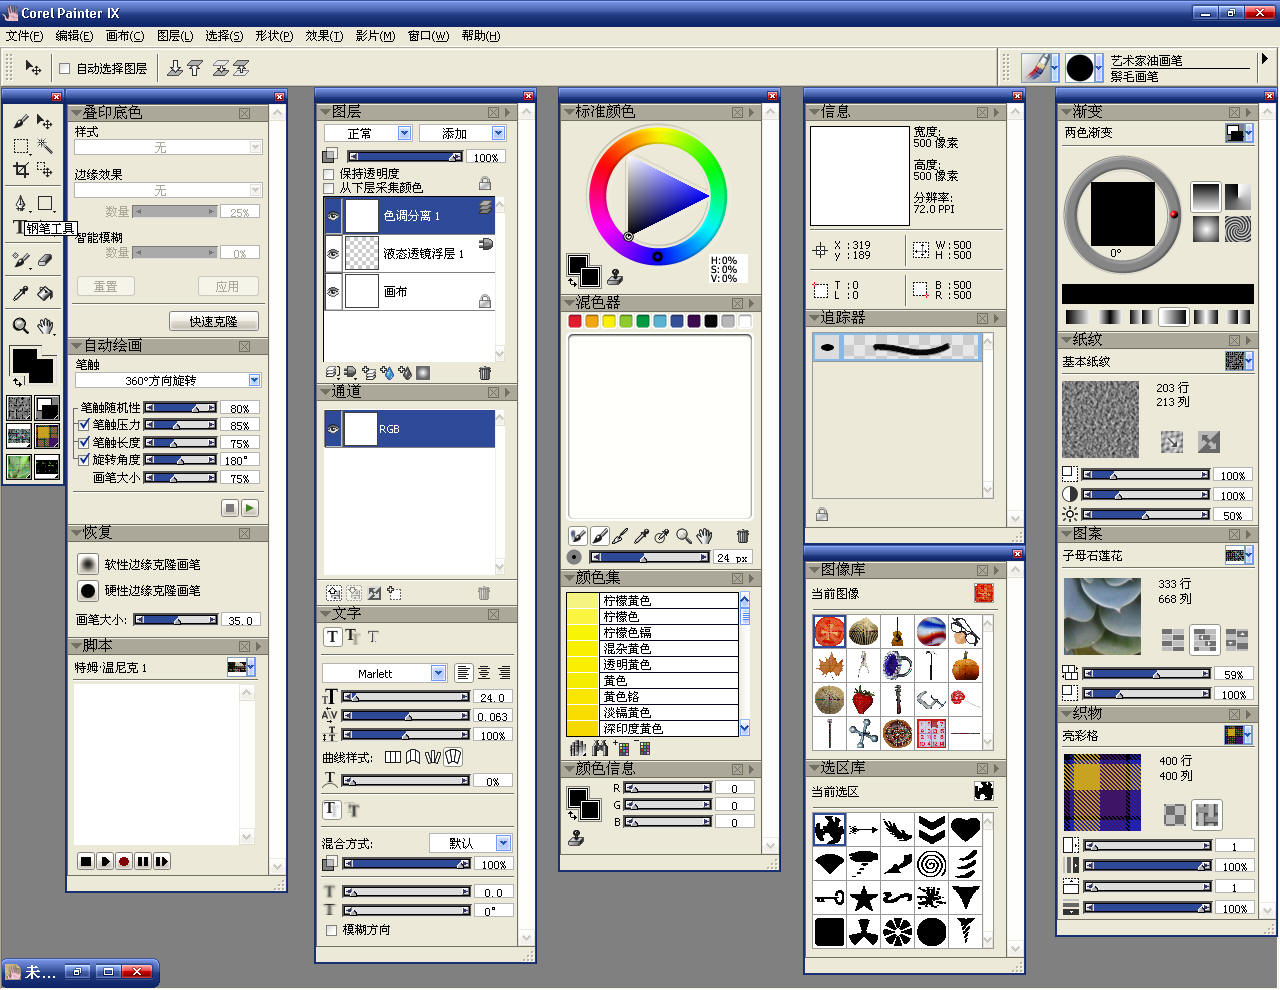Select the Rectangular Selection tool
The height and width of the screenshot is (990, 1280).
pyautogui.click(x=20, y=146)
